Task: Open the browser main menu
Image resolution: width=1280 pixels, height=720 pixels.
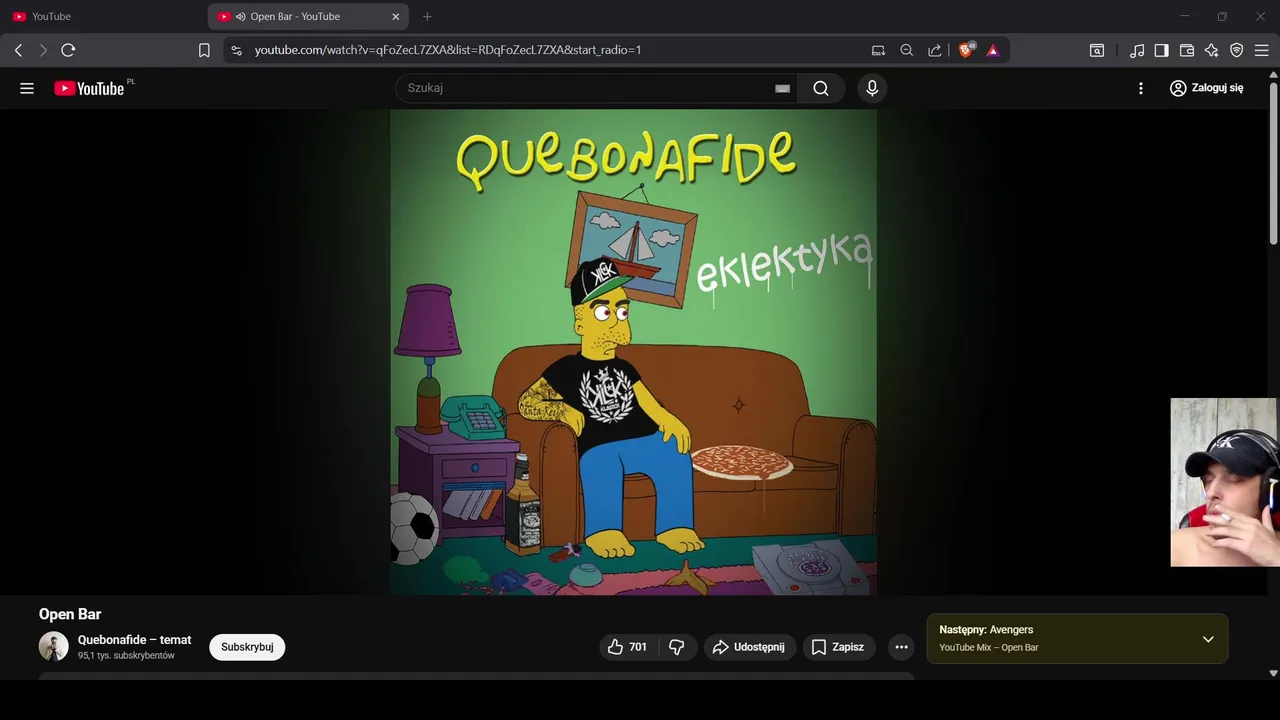Action: point(1262,50)
